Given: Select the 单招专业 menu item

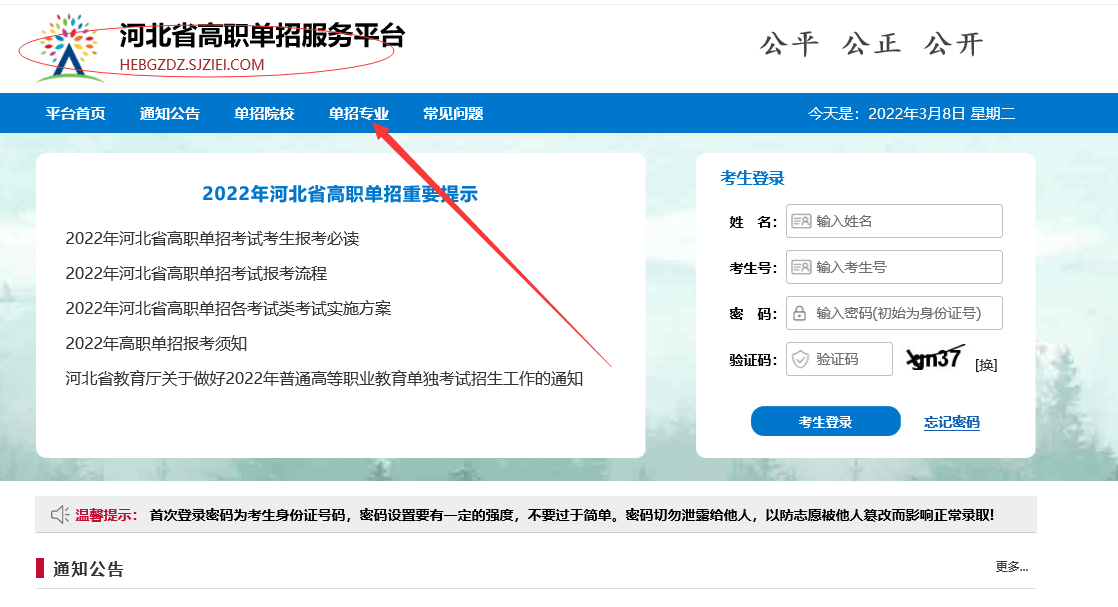Looking at the screenshot, I should [359, 113].
